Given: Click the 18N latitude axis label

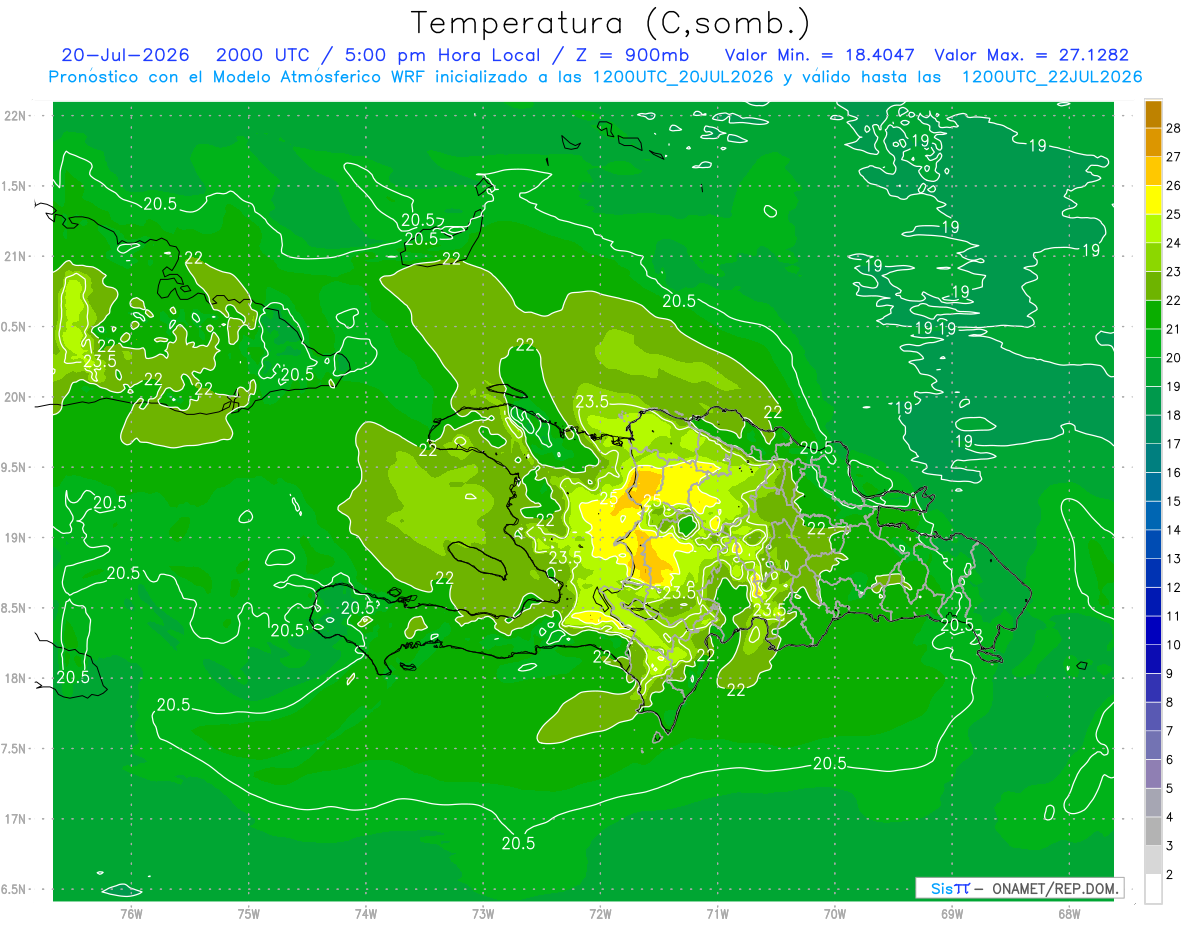Looking at the screenshot, I should [17, 678].
